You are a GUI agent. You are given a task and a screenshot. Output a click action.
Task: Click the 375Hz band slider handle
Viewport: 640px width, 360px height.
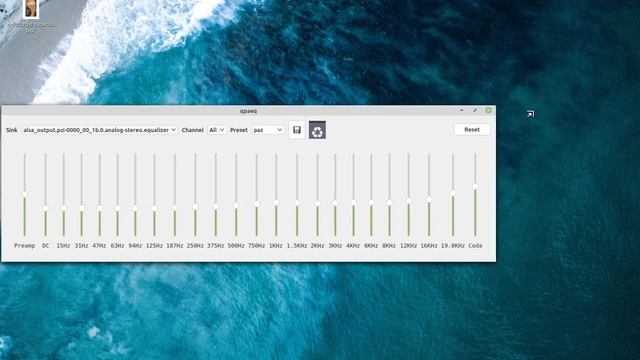(x=216, y=207)
